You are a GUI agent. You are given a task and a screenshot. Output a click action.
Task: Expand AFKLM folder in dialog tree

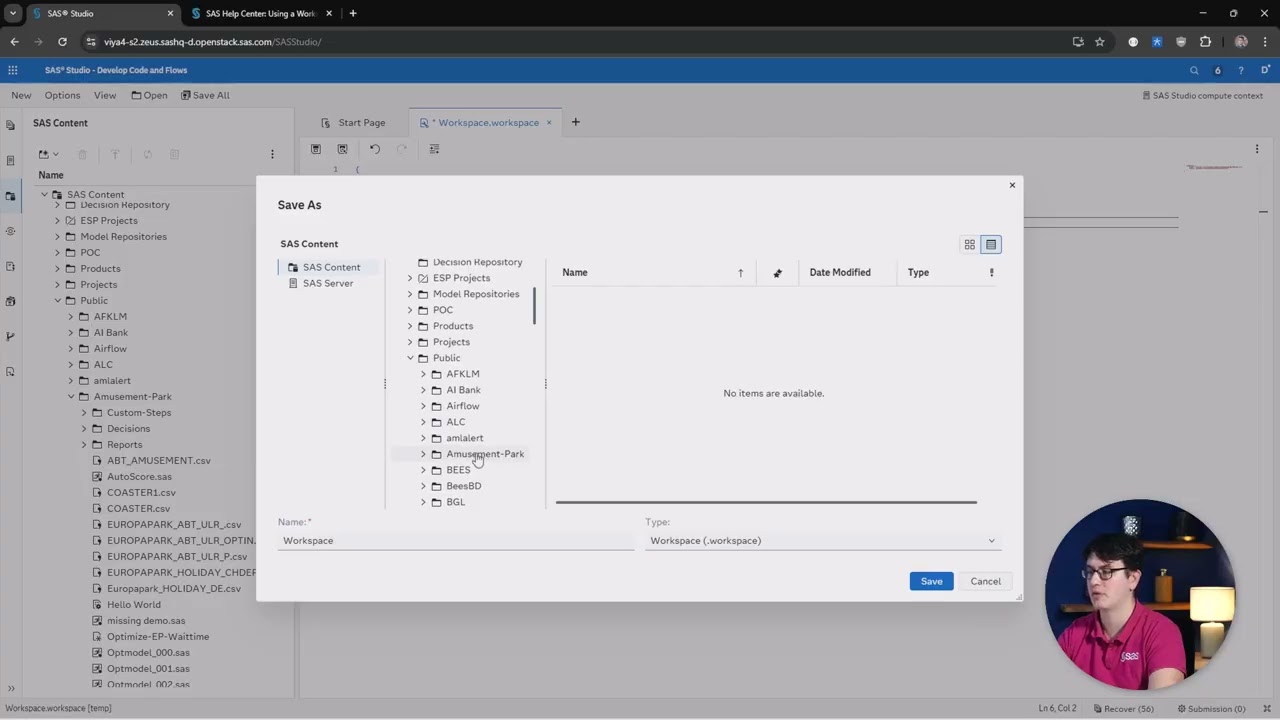coord(423,374)
